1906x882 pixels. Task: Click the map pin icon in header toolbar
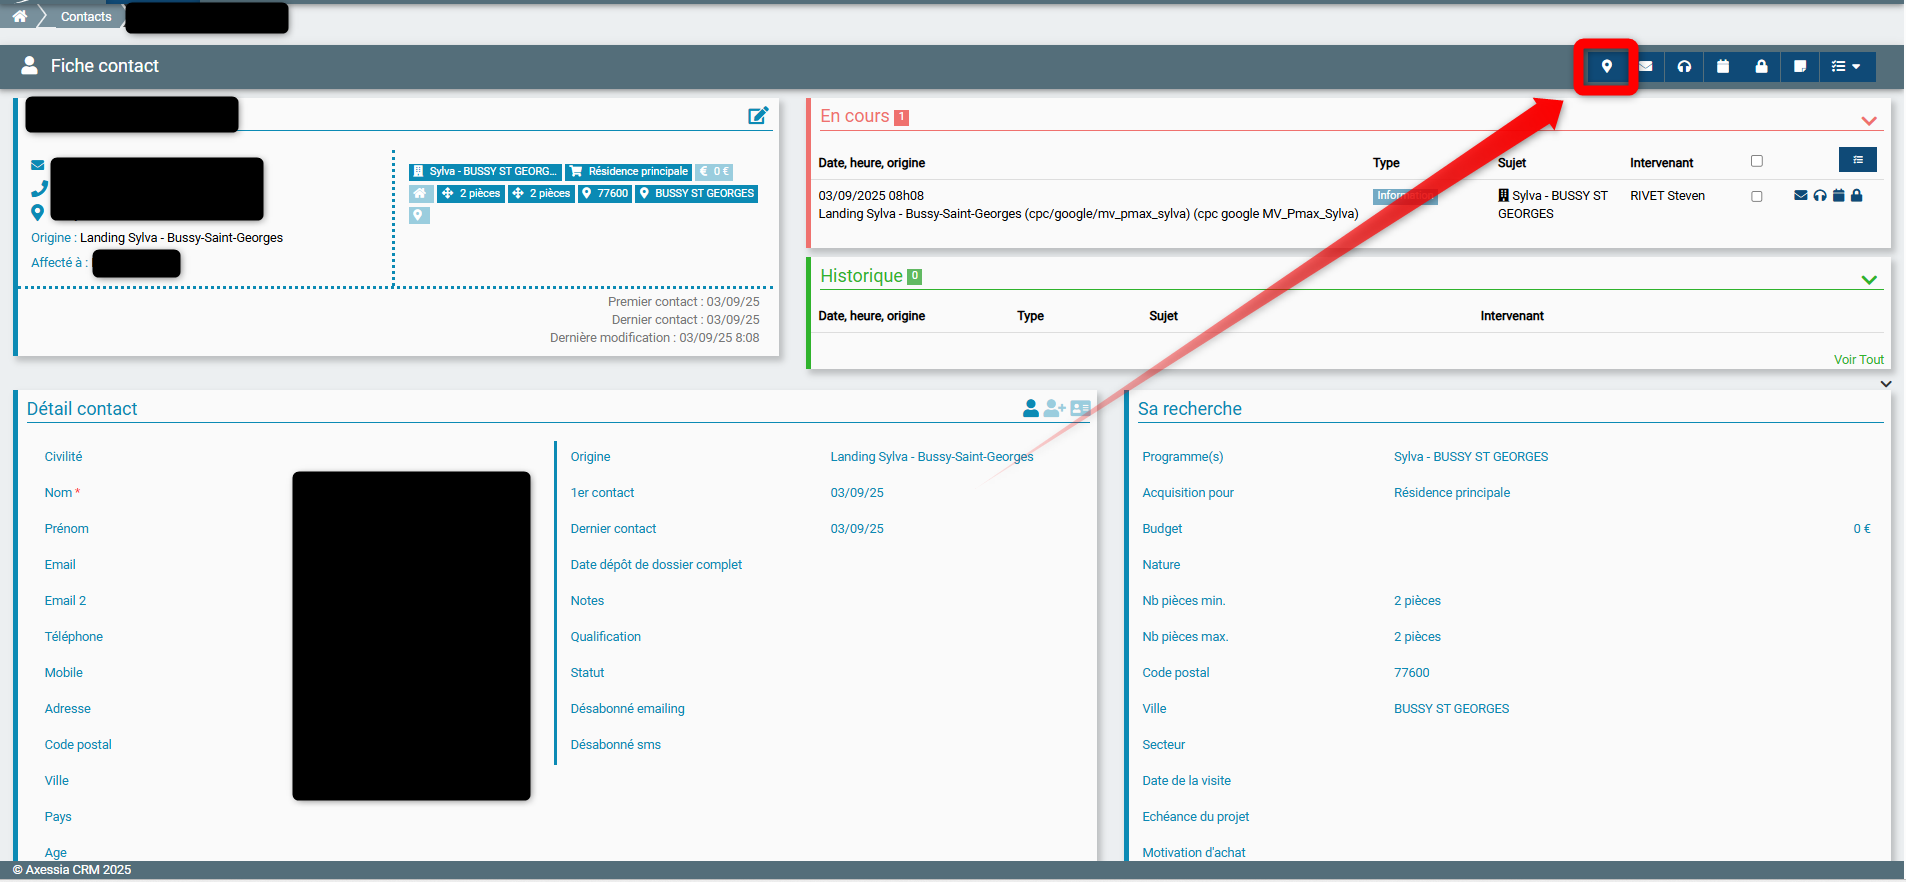pyautogui.click(x=1606, y=67)
